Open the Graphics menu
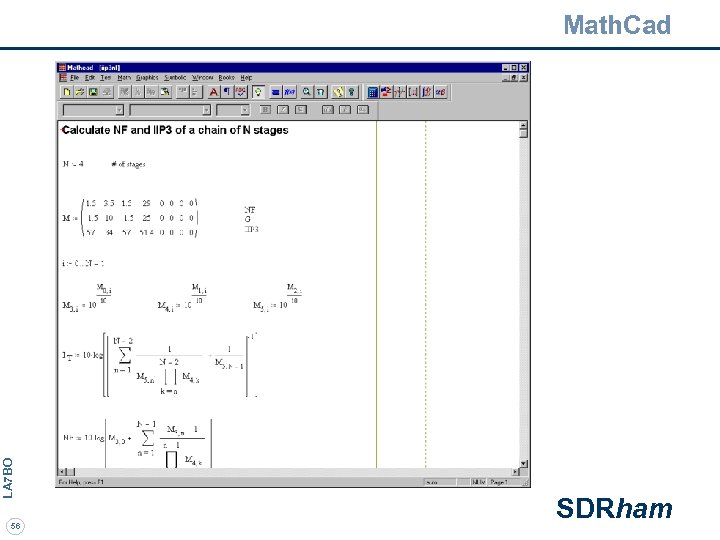Screen dimensions: 720x540 pyautogui.click(x=147, y=78)
